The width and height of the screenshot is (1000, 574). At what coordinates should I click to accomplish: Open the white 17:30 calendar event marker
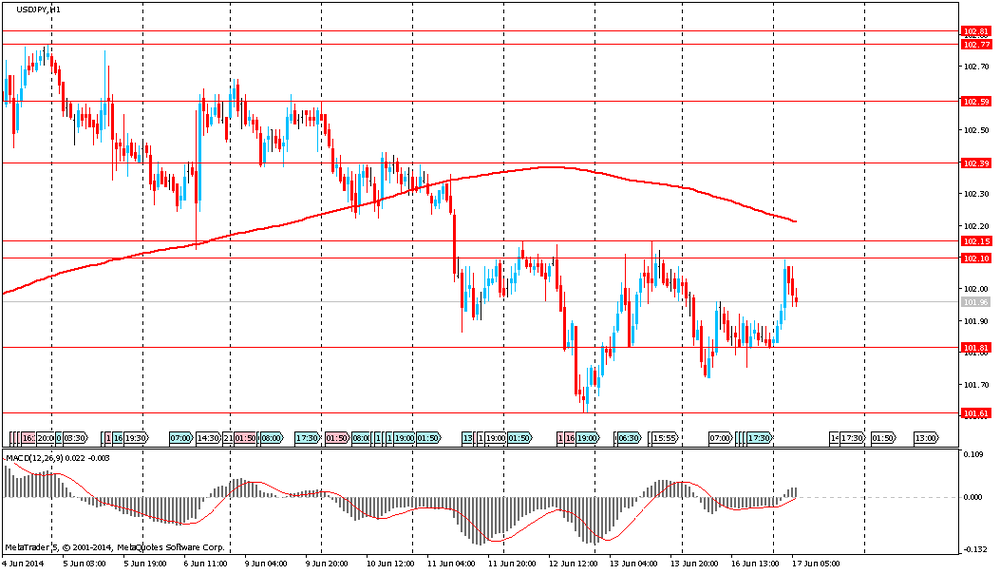tap(853, 438)
